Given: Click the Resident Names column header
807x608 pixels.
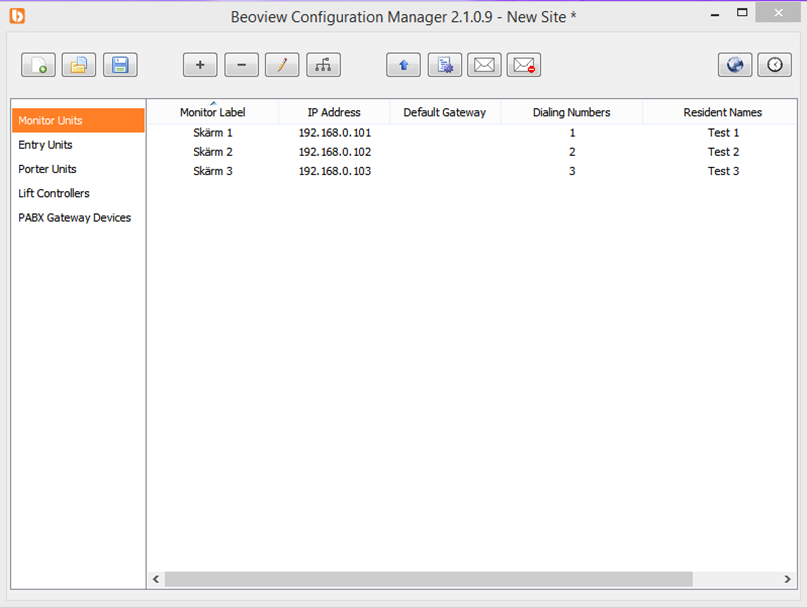Looking at the screenshot, I should (x=723, y=112).
